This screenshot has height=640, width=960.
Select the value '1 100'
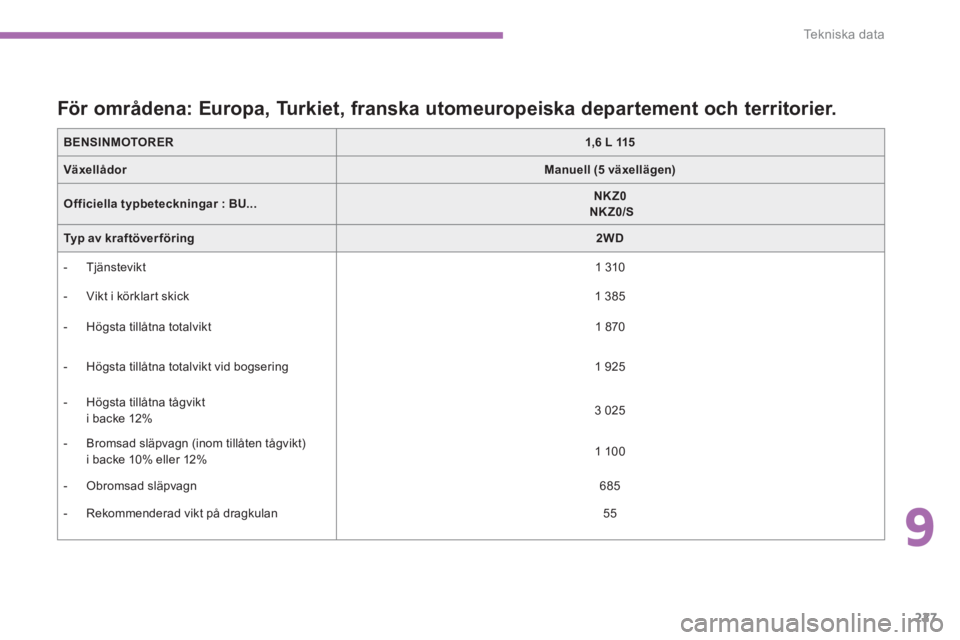[610, 451]
